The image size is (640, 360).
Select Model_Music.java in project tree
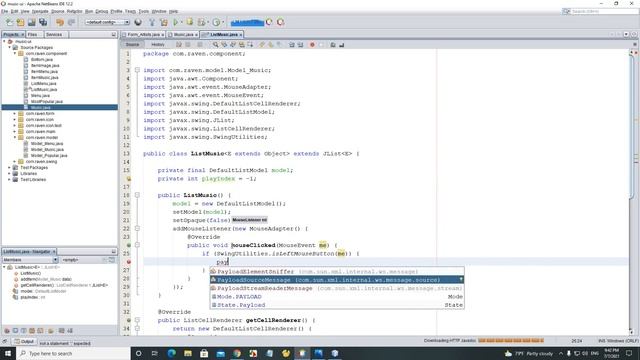click(x=47, y=149)
